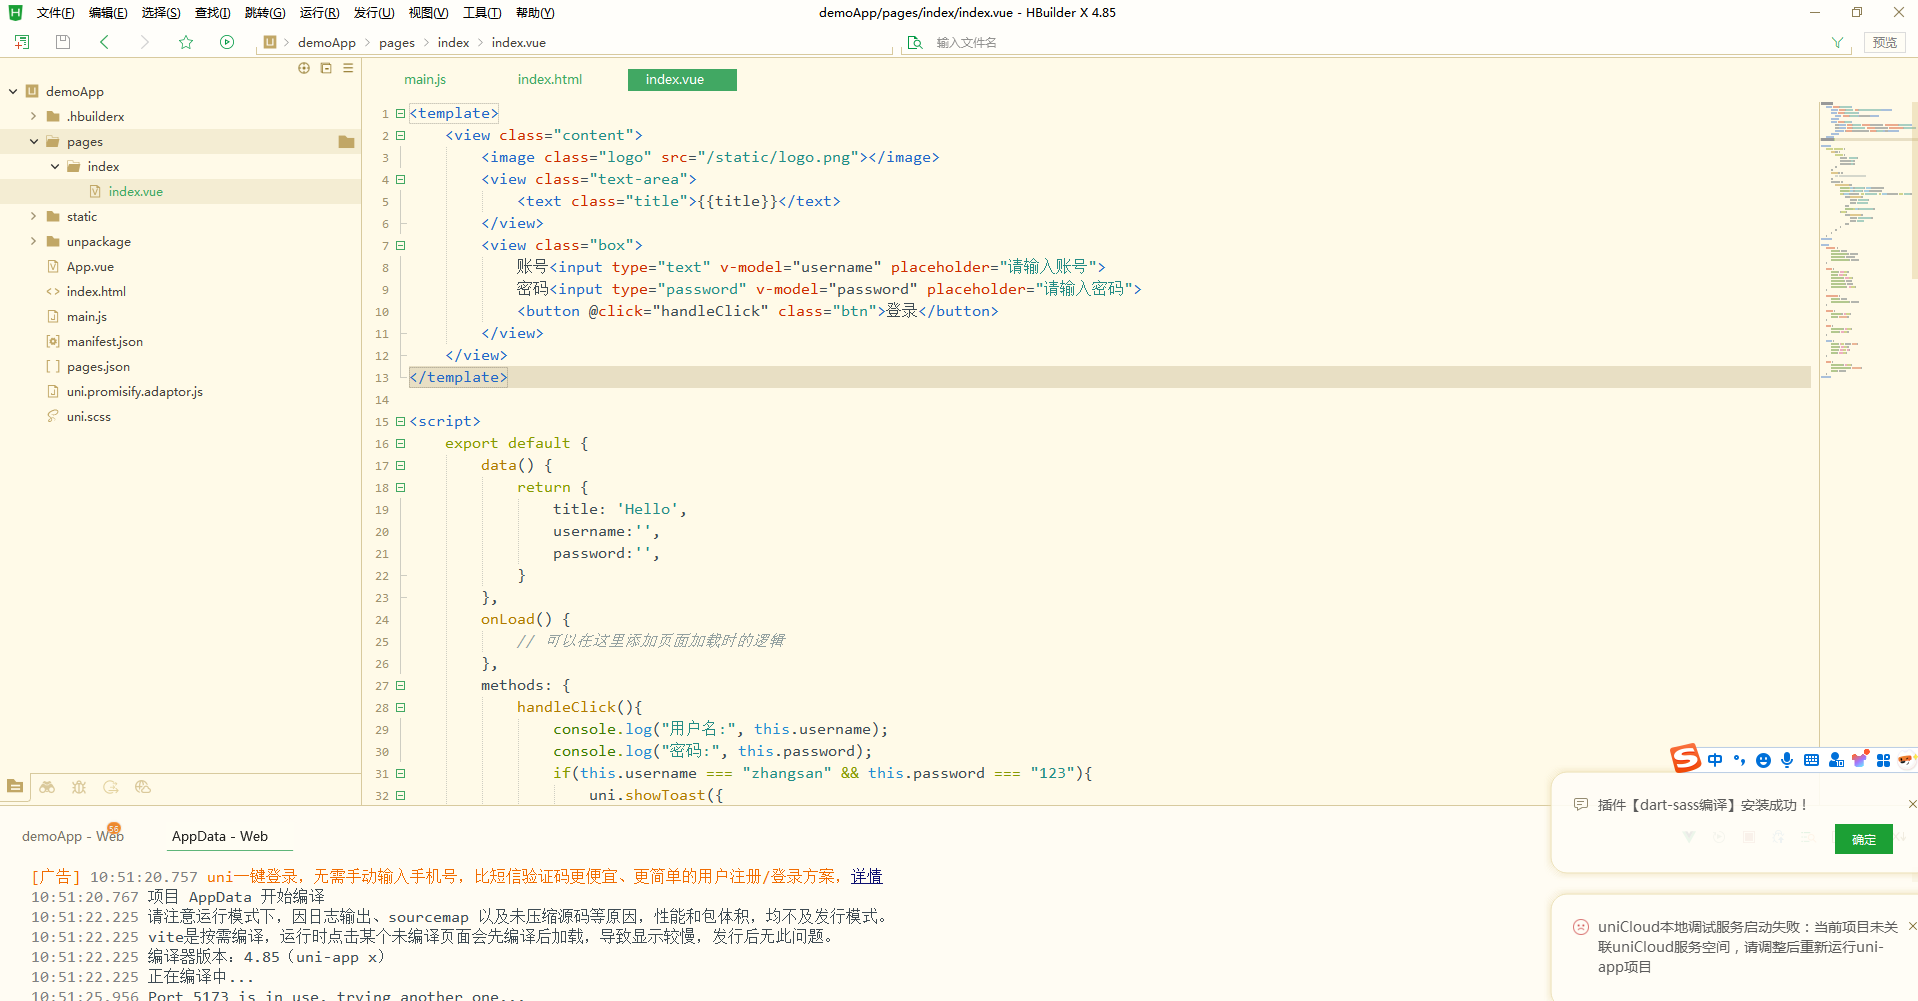Focus the 输入文件名 file name search field
Screen dimensions: 1918x1001
(1375, 42)
